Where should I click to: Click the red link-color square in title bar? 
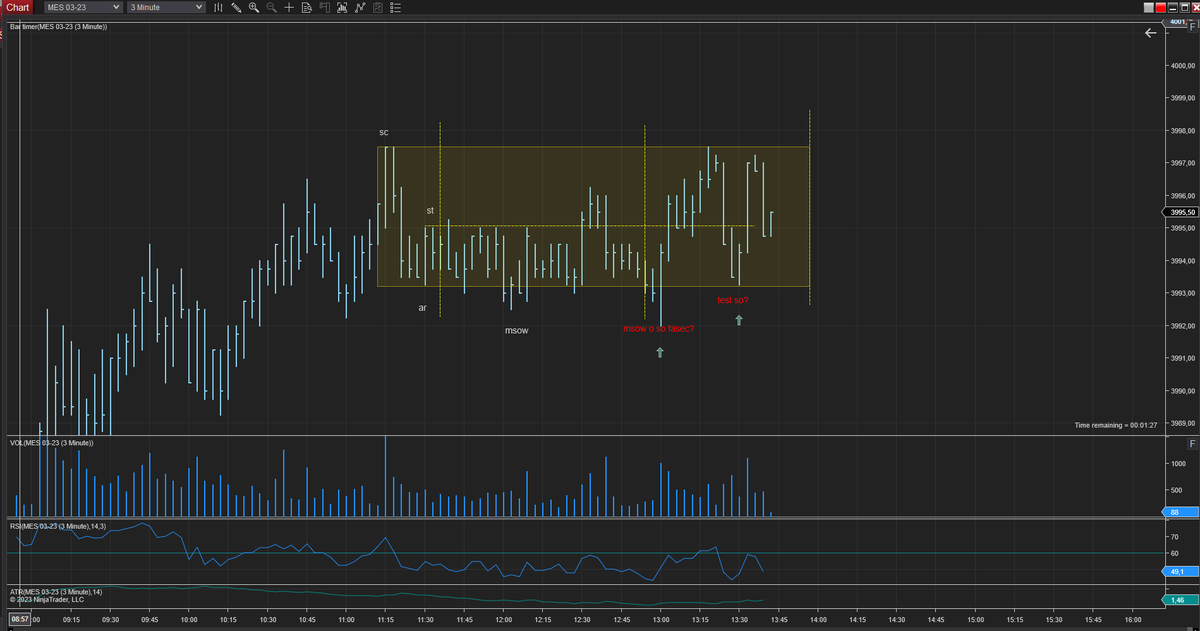(x=1161, y=8)
